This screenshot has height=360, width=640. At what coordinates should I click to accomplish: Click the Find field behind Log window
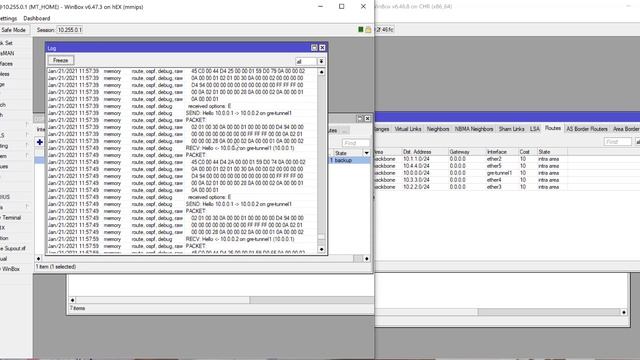[x=356, y=143]
